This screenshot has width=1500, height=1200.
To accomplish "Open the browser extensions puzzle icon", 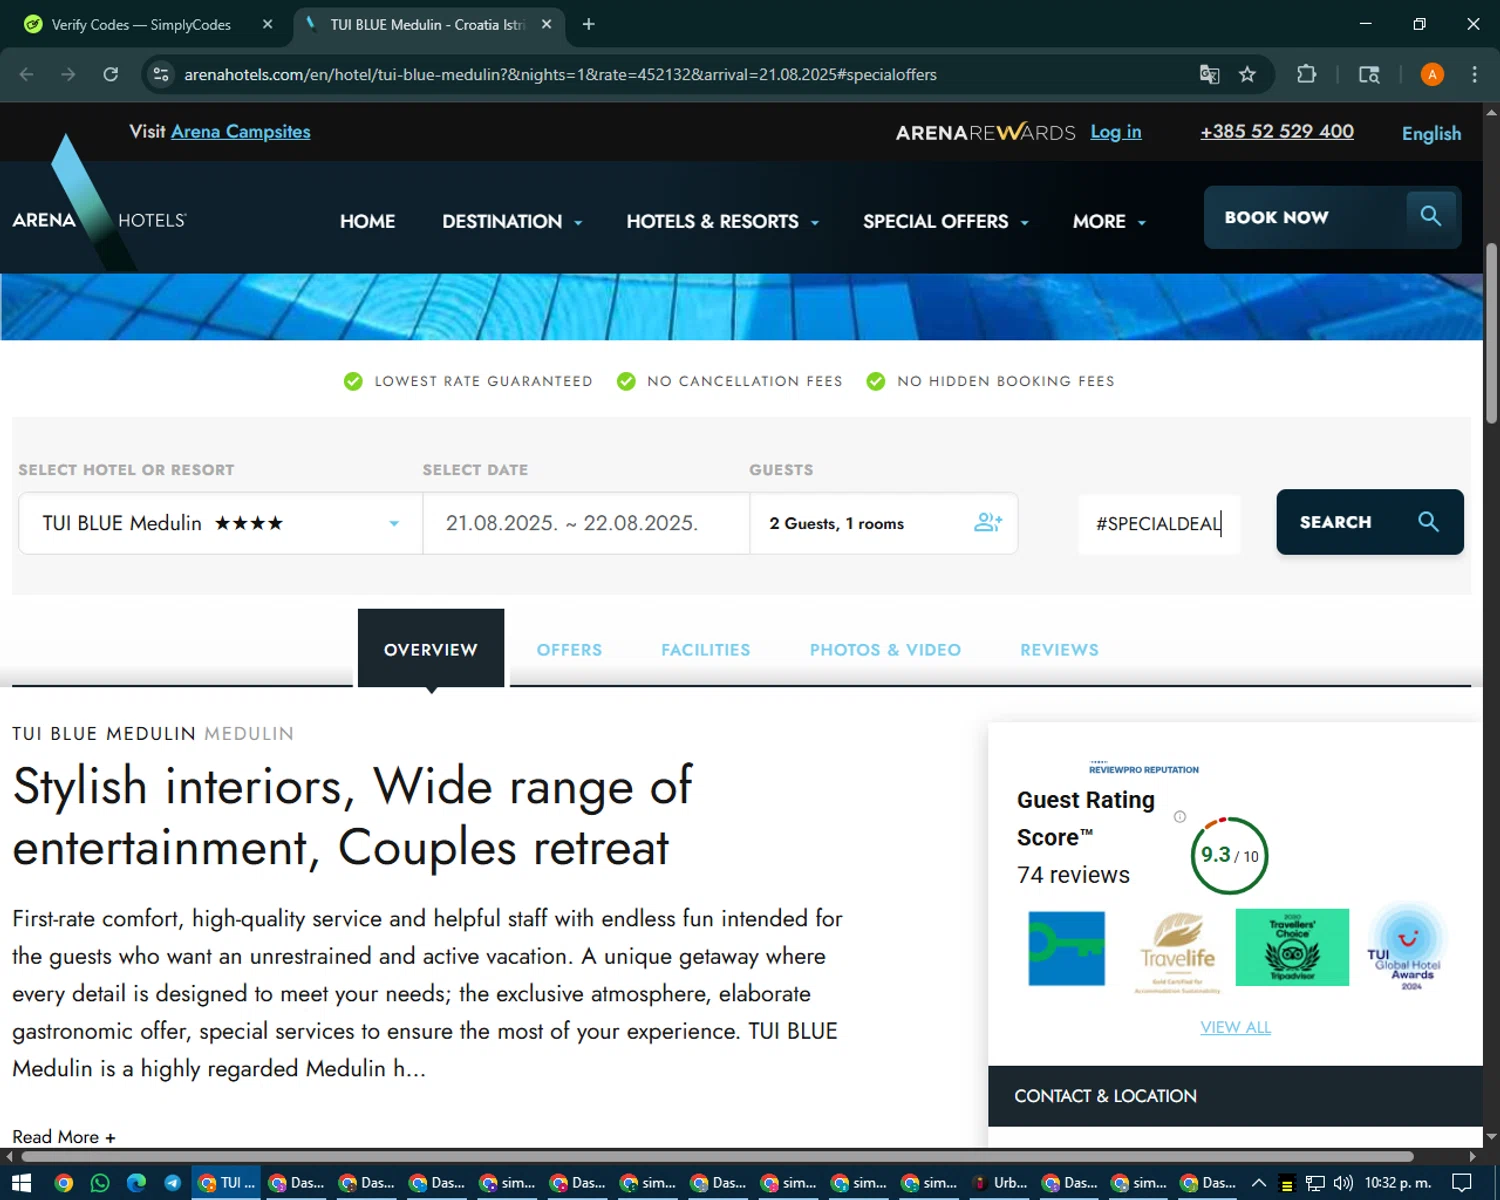I will [x=1306, y=74].
